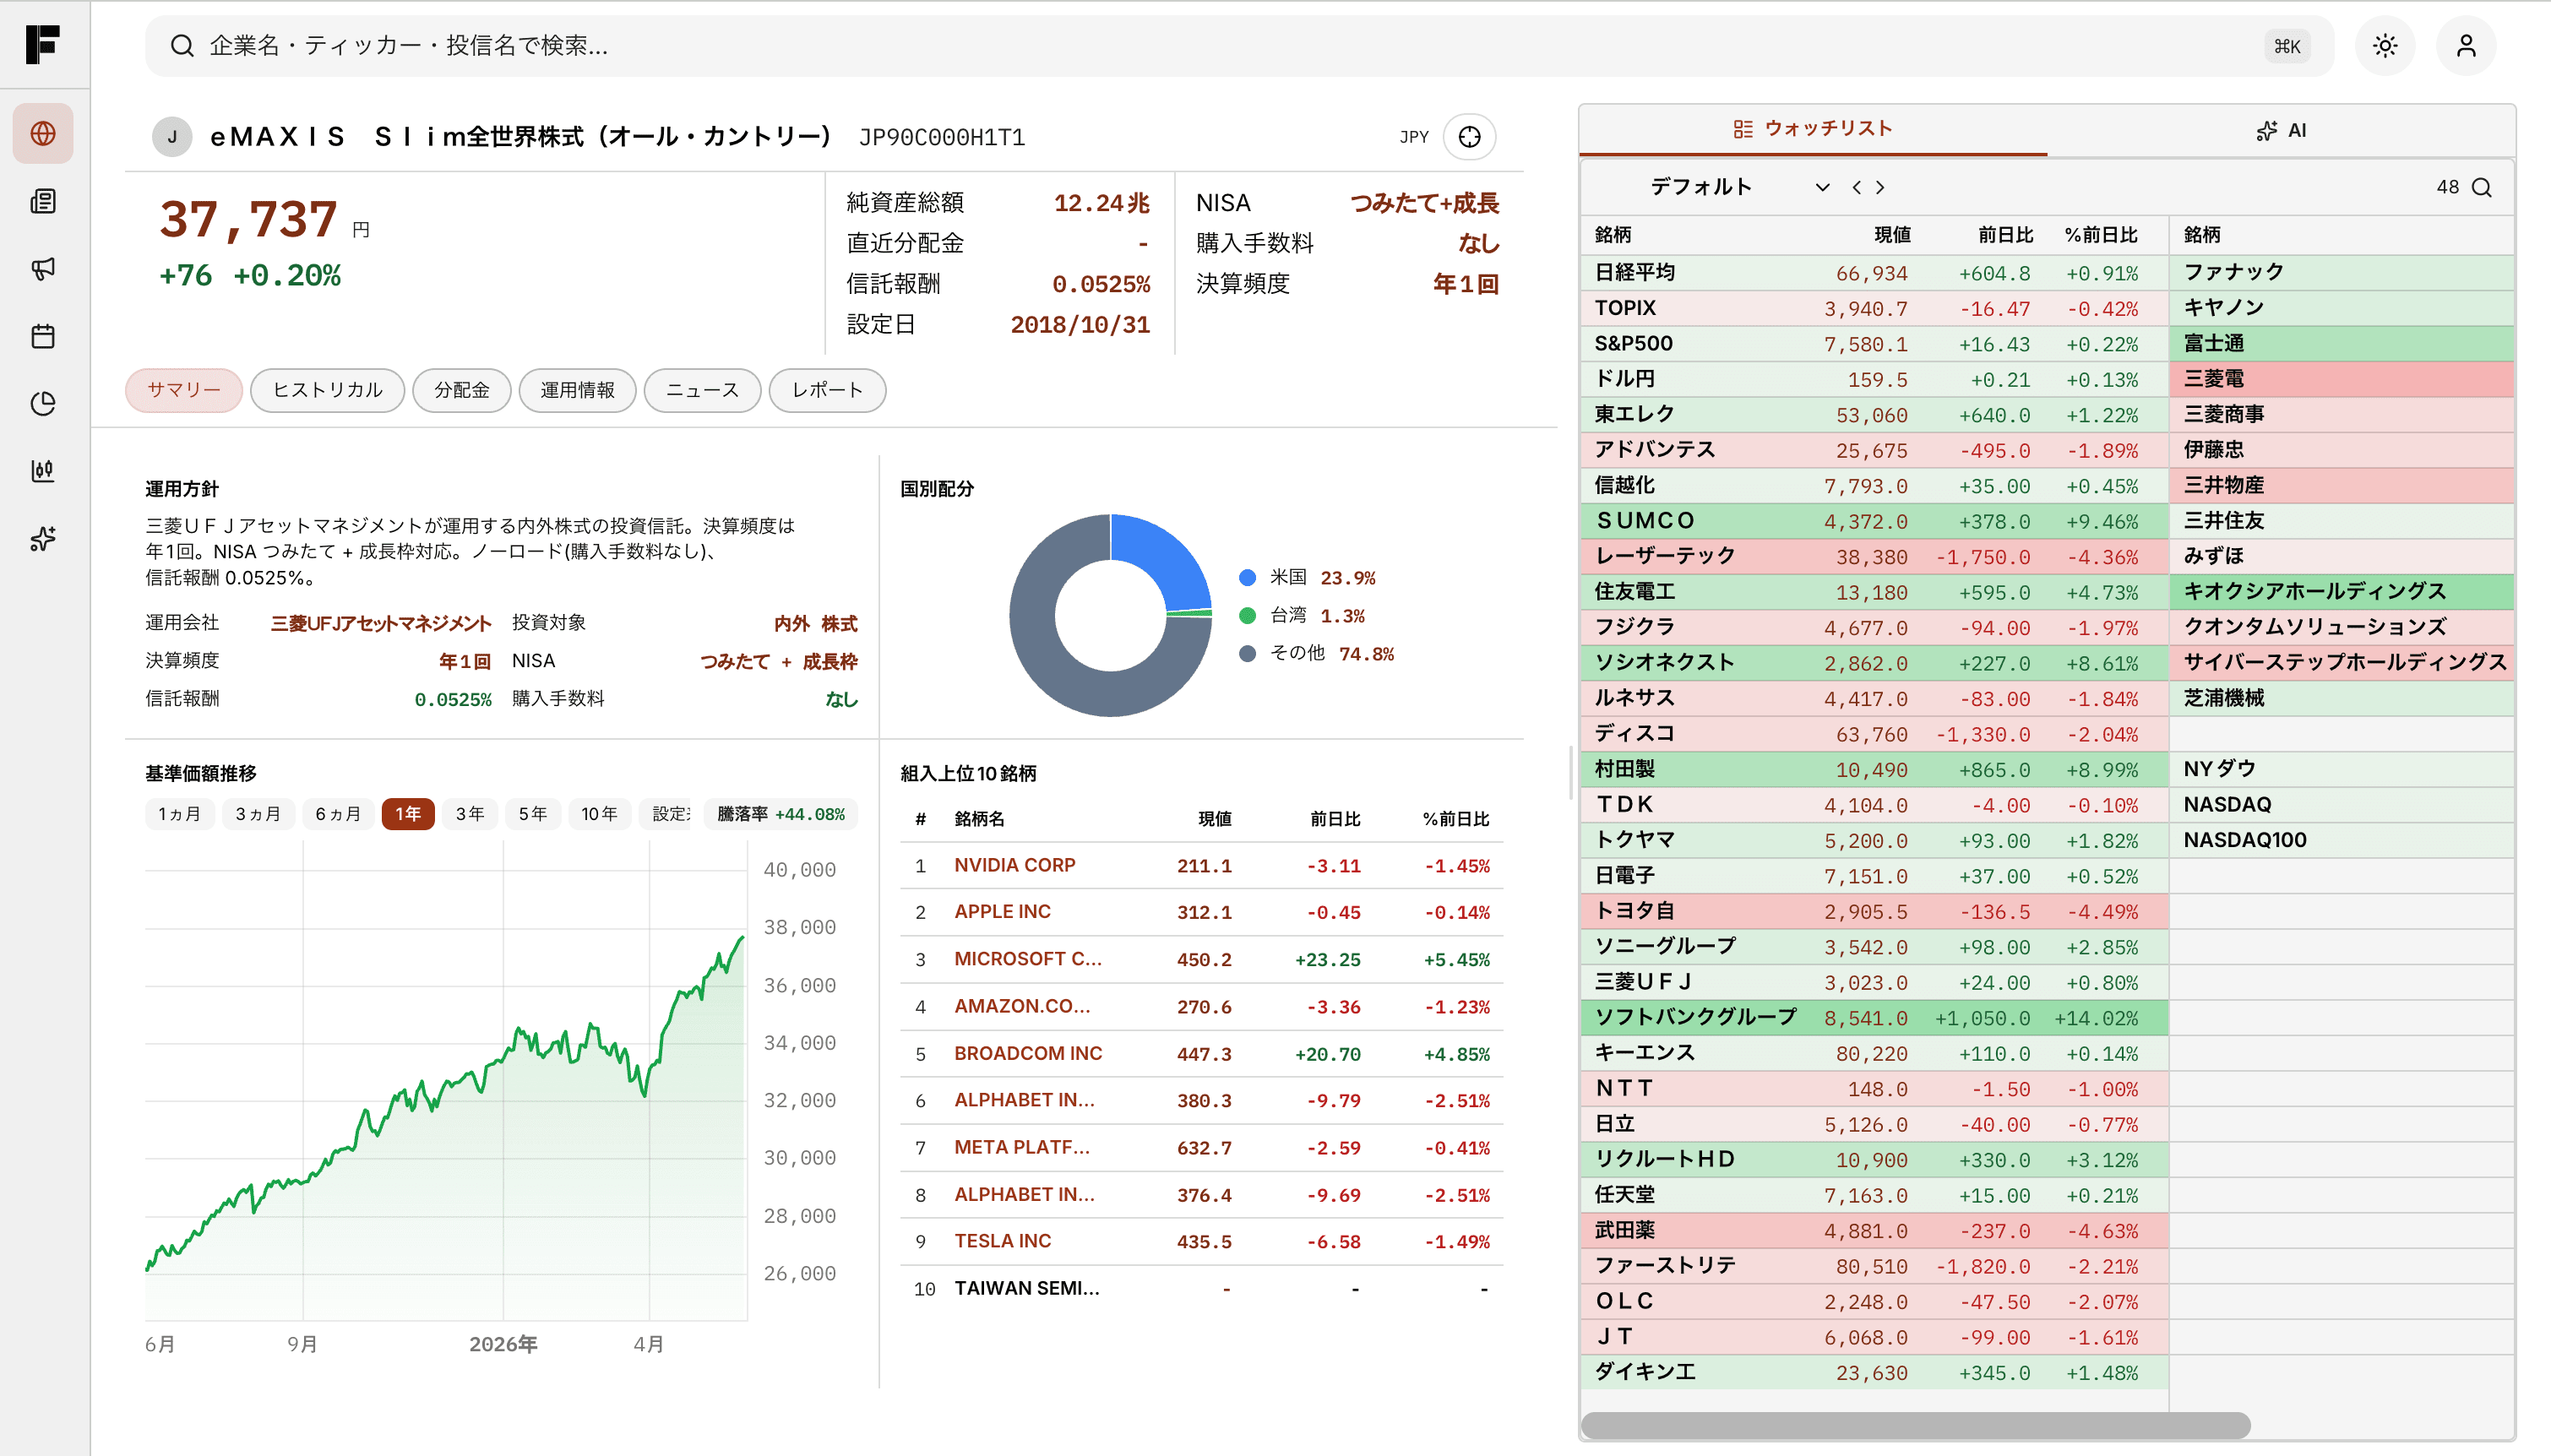This screenshot has height=1456, width=2551.
Task: Click the 米国 blue legend dot
Action: [x=1247, y=578]
